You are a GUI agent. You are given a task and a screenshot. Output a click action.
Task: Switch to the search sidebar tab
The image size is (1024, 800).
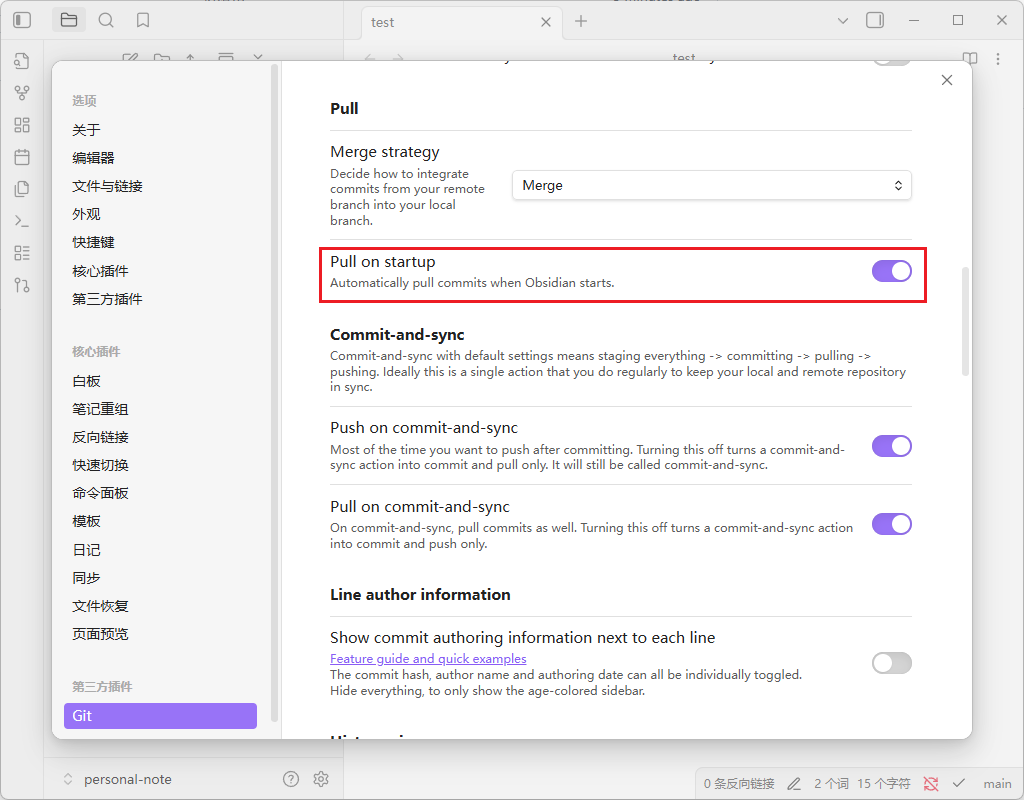[x=106, y=20]
